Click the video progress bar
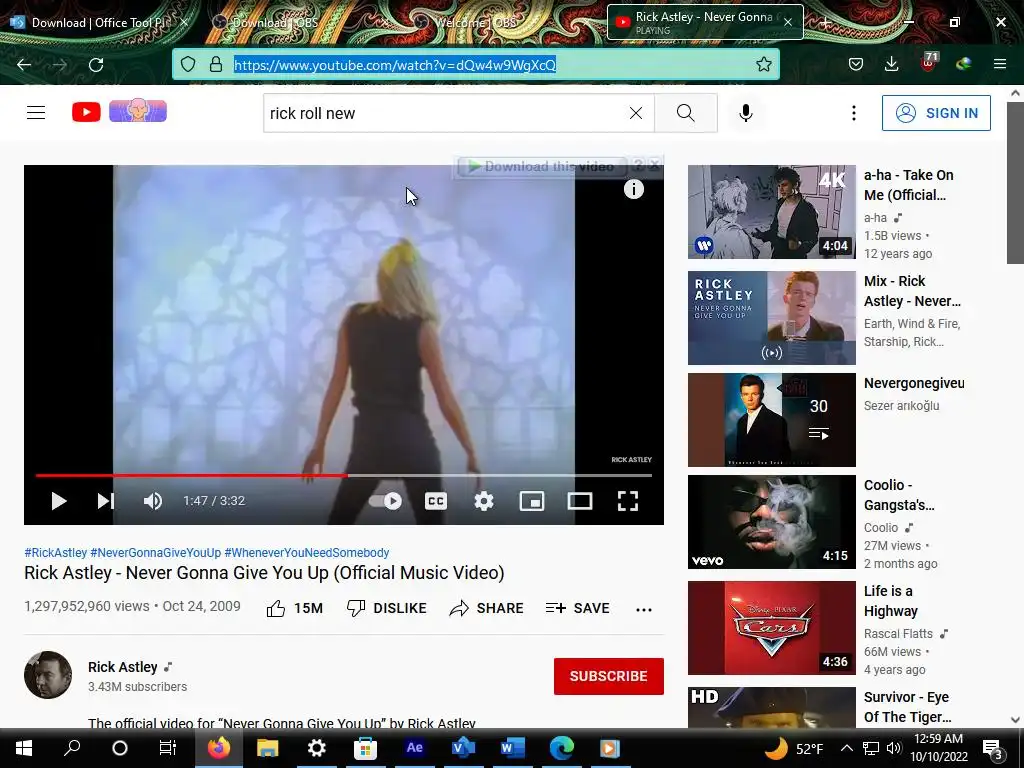 344,475
